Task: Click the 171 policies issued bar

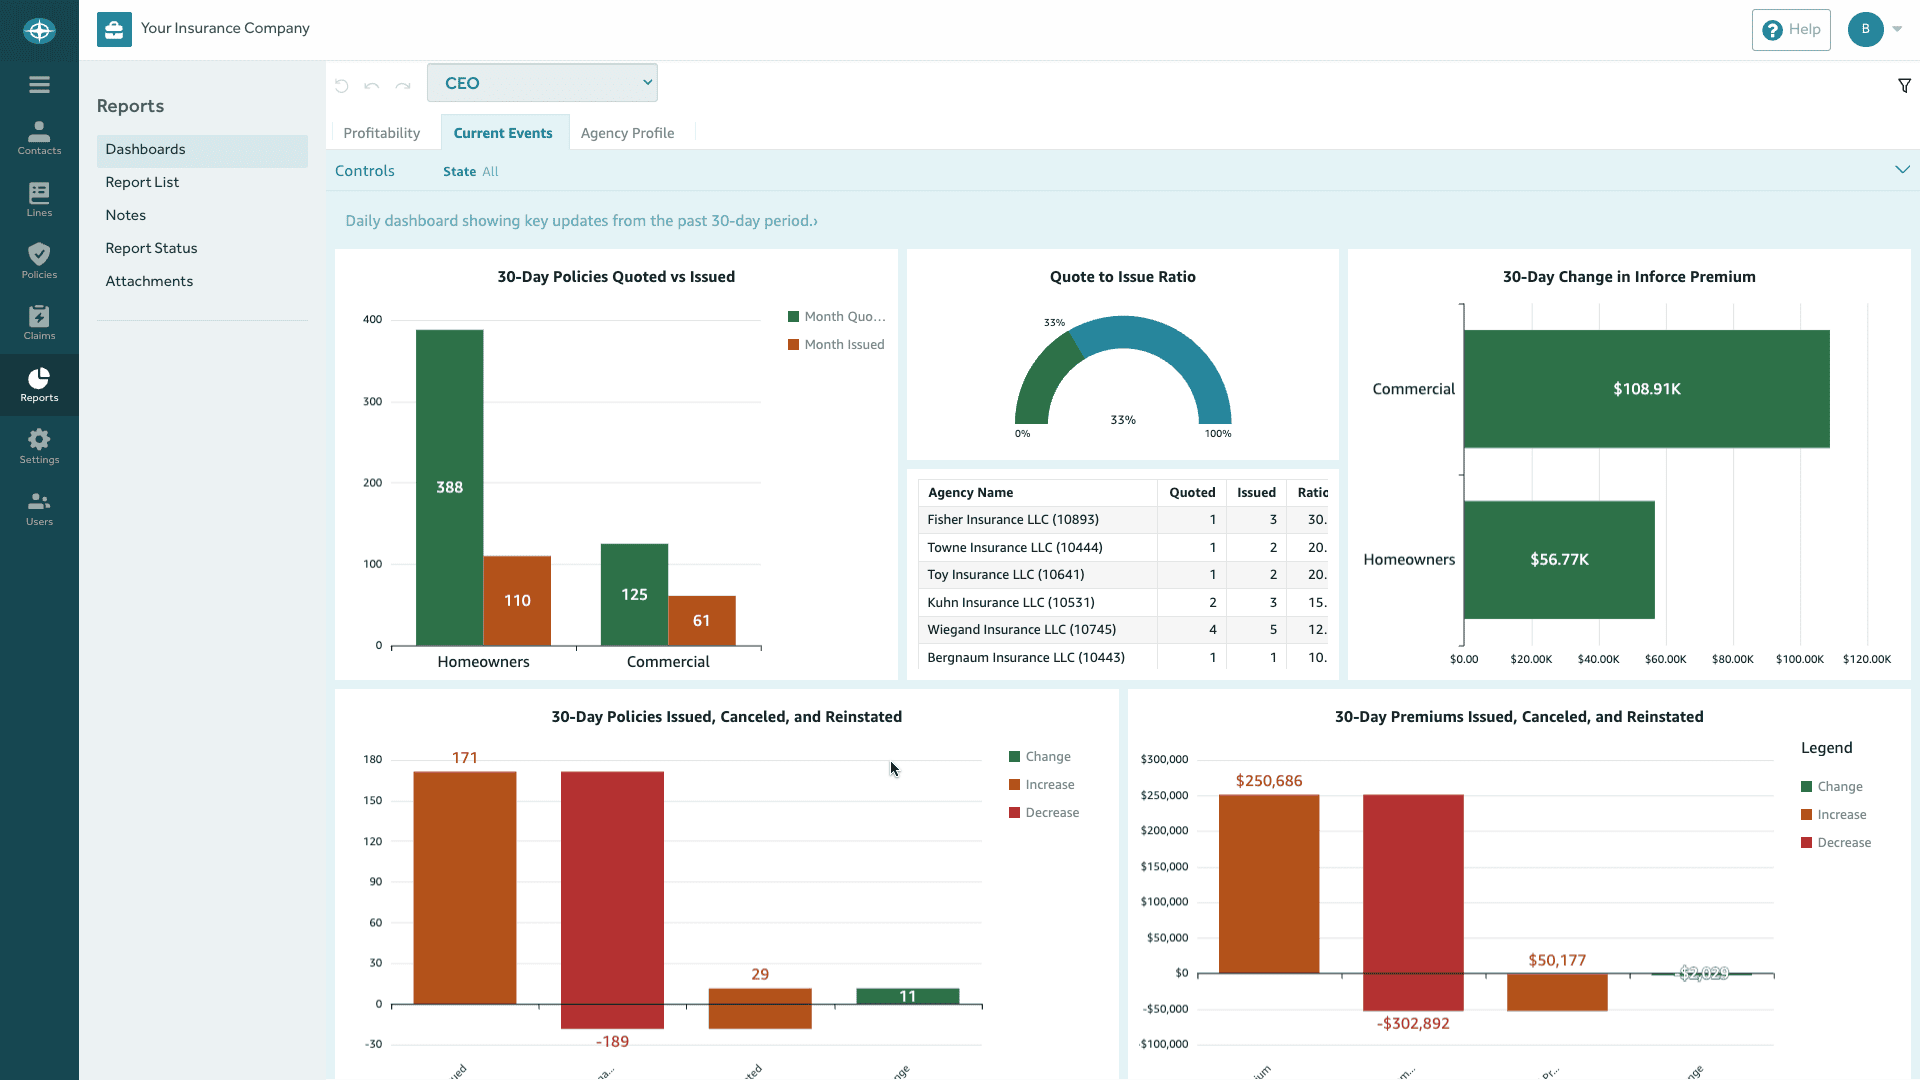Action: tap(465, 887)
